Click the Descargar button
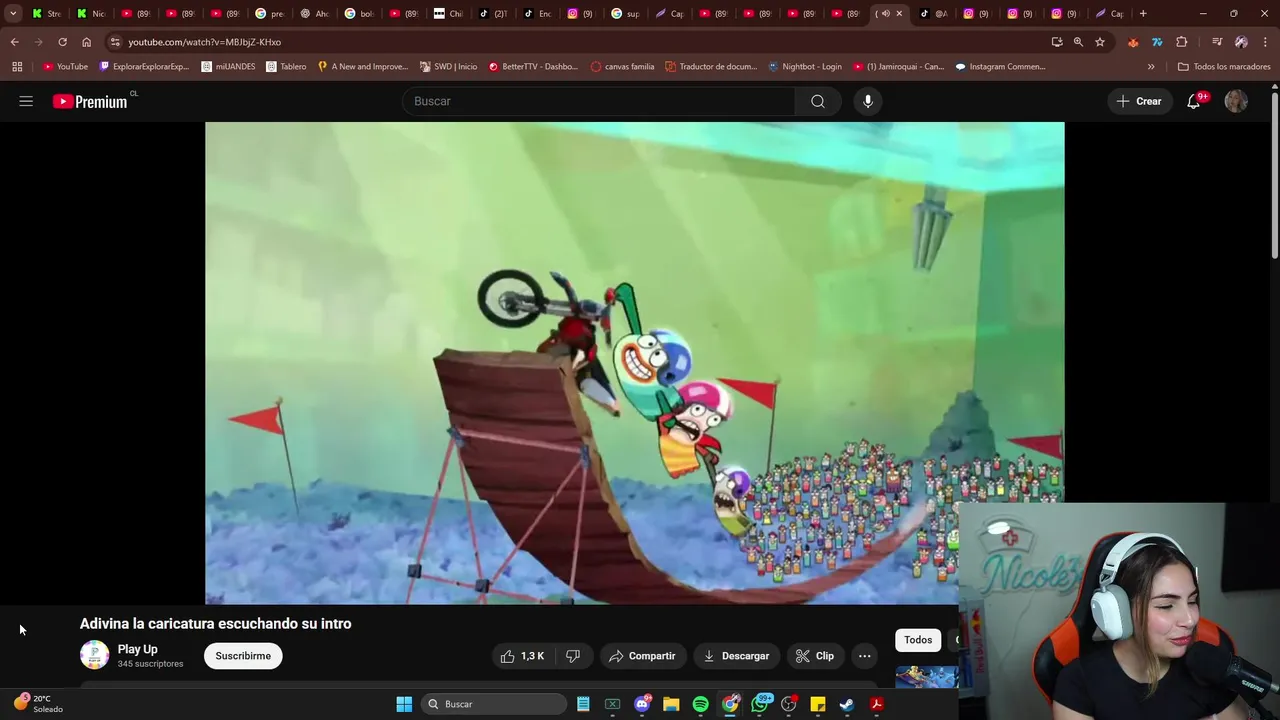The image size is (1280, 720). click(736, 656)
